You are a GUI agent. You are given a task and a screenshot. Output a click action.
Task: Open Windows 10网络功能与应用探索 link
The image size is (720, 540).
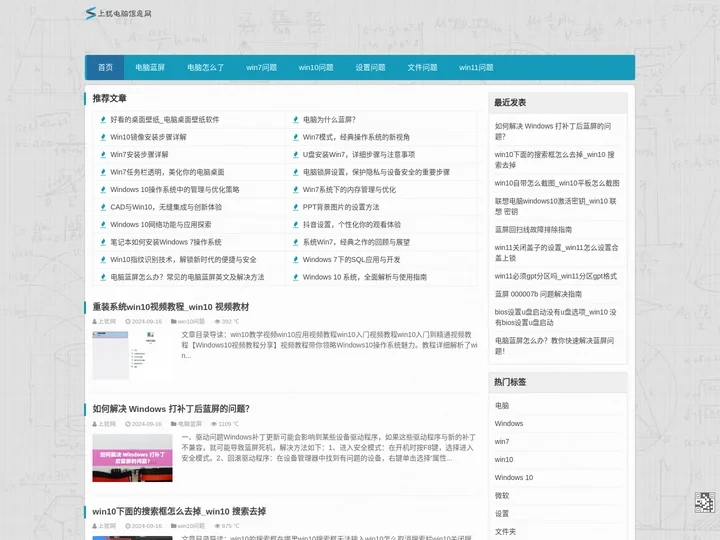[x=161, y=225]
